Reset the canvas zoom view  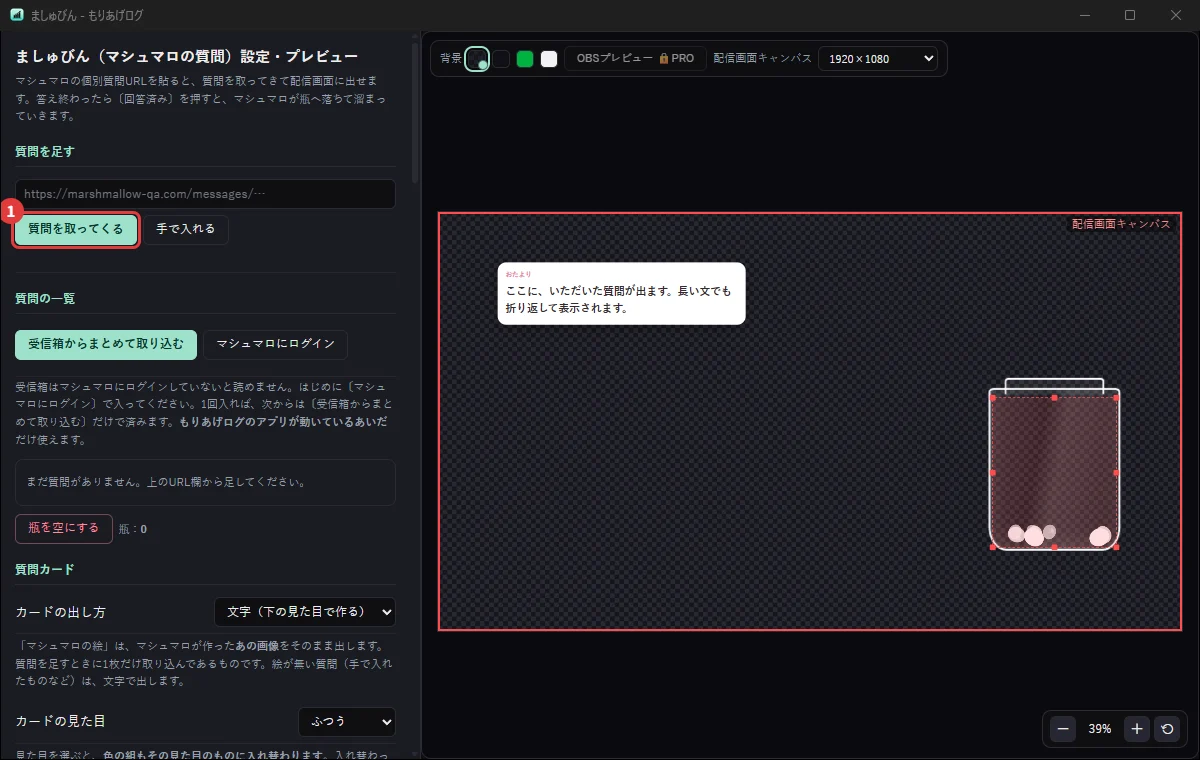click(x=1167, y=729)
